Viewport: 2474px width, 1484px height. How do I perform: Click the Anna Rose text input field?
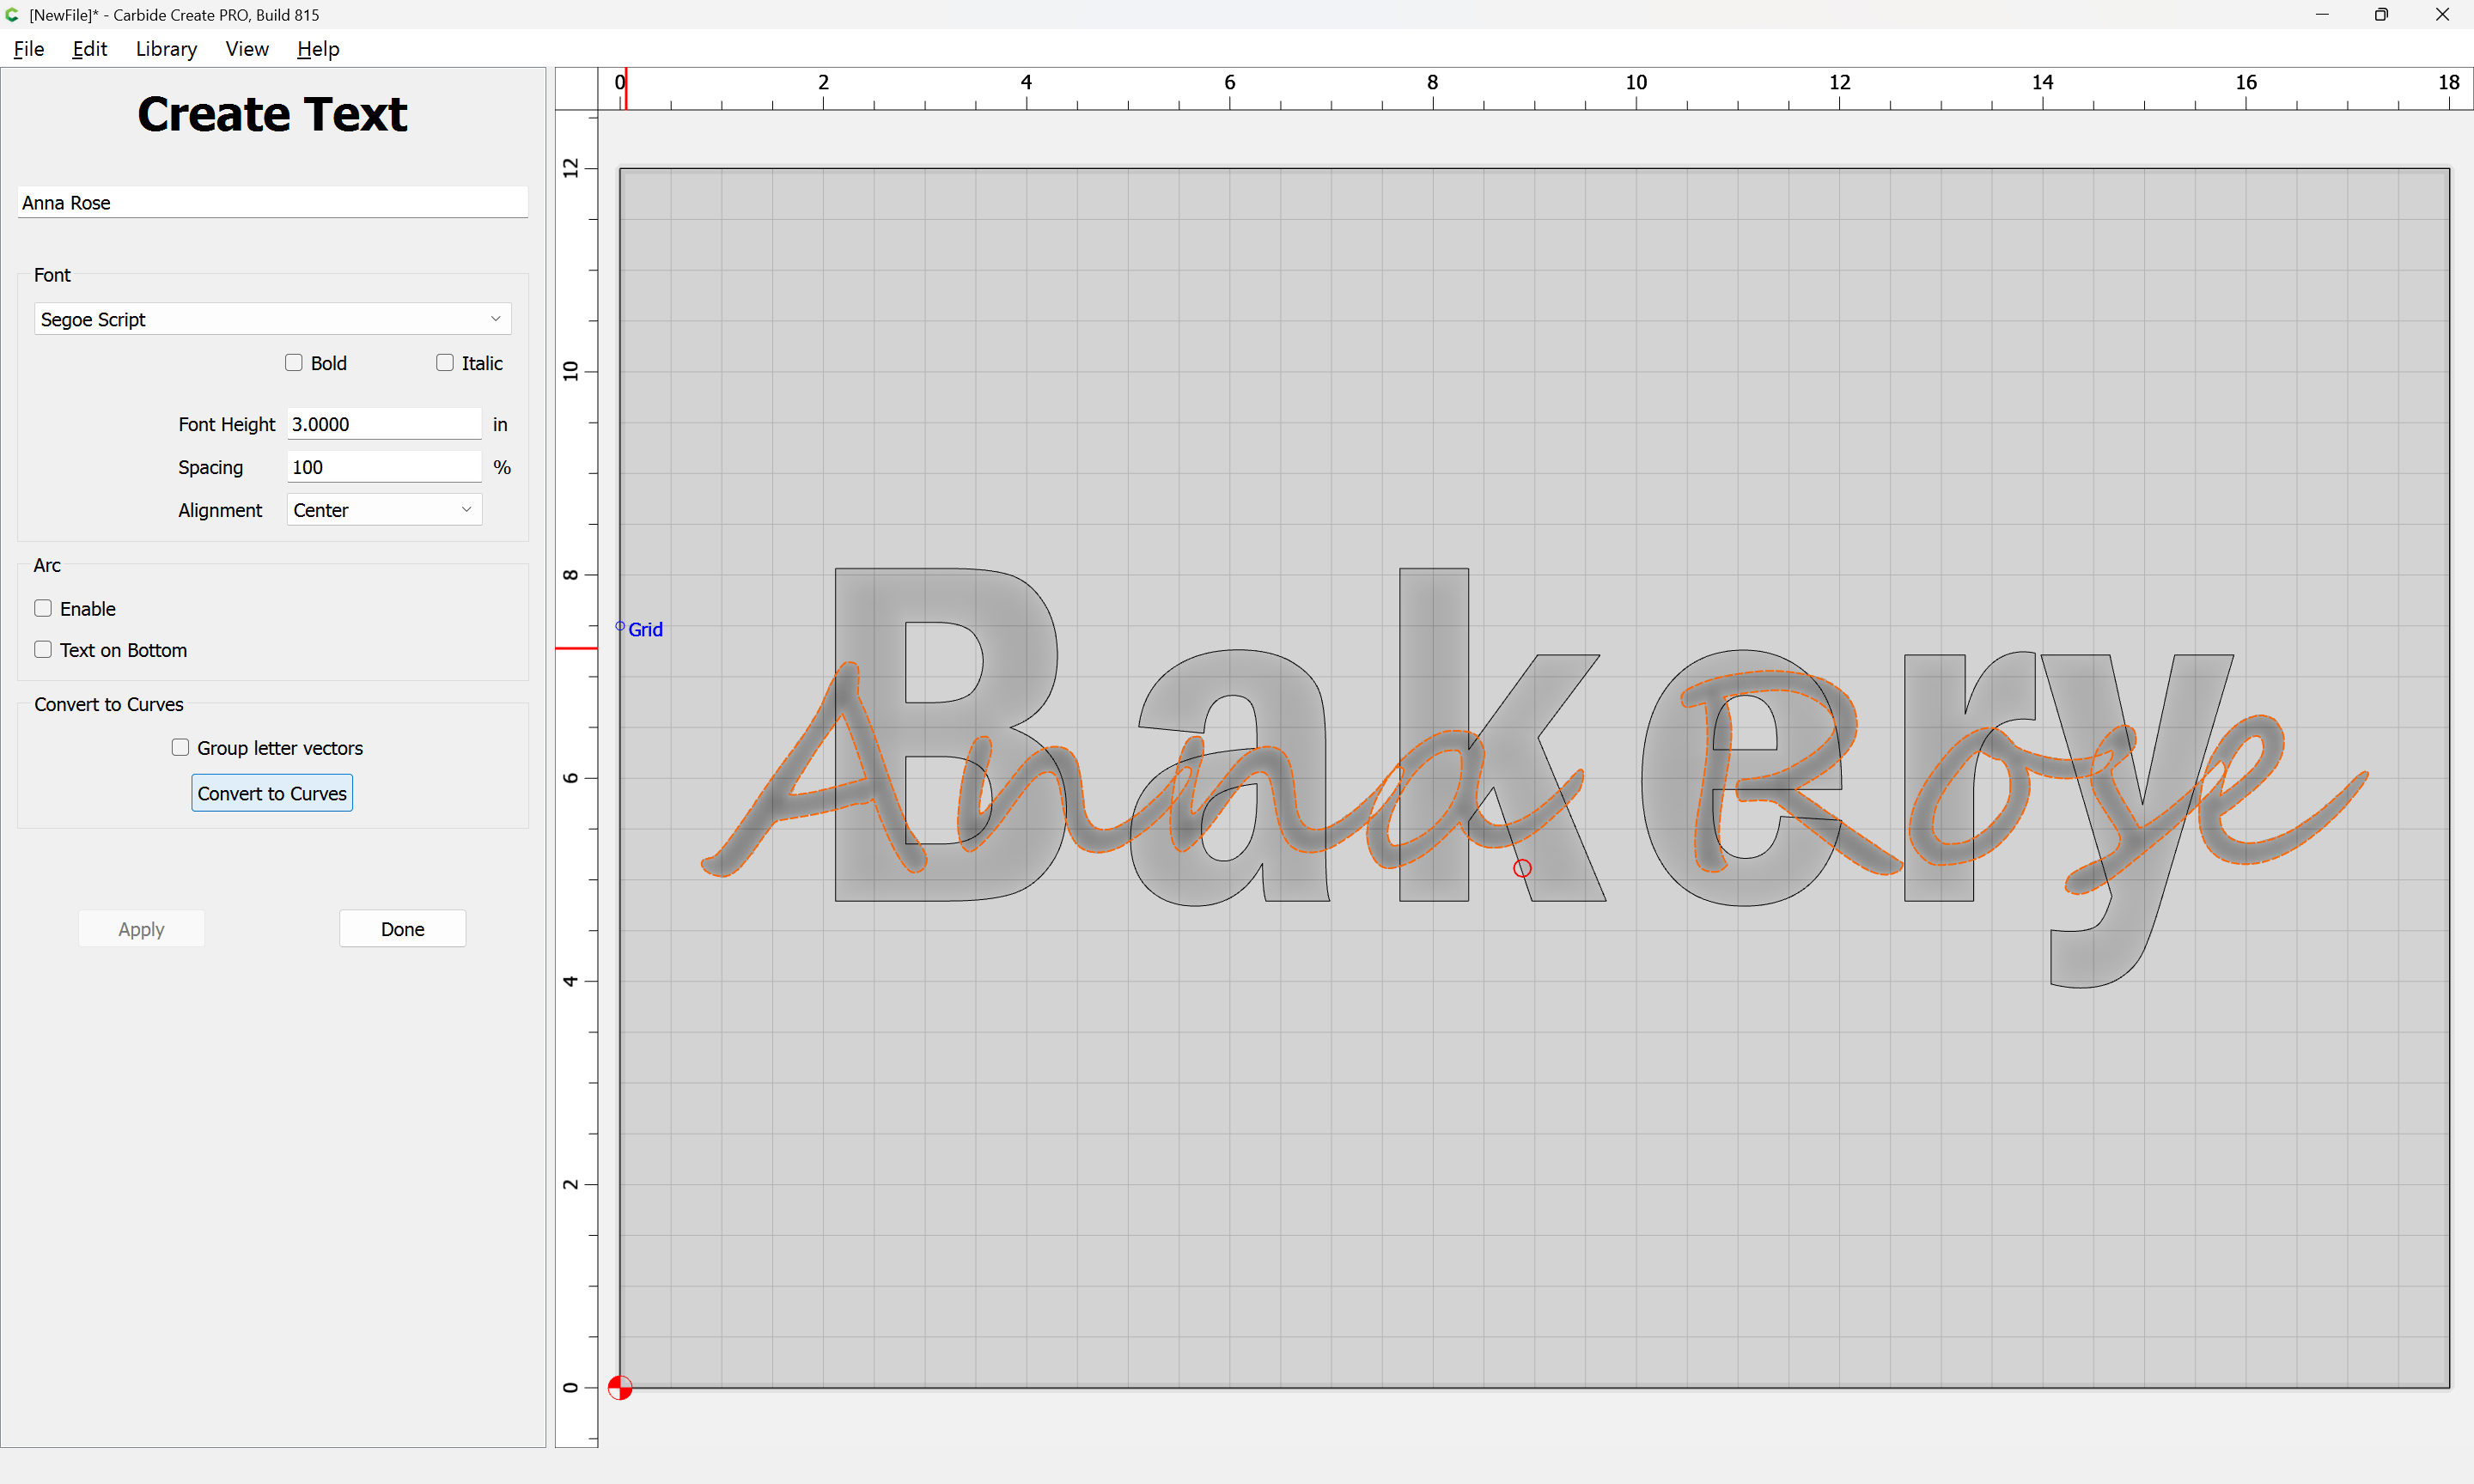coord(272,202)
